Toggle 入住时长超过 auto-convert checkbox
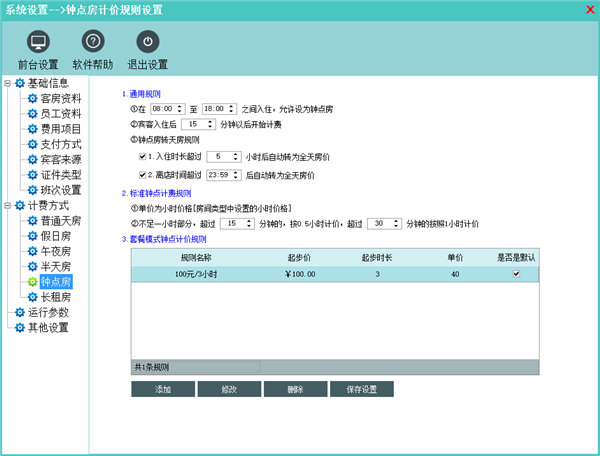Viewport: 600px width, 456px height. coord(143,157)
